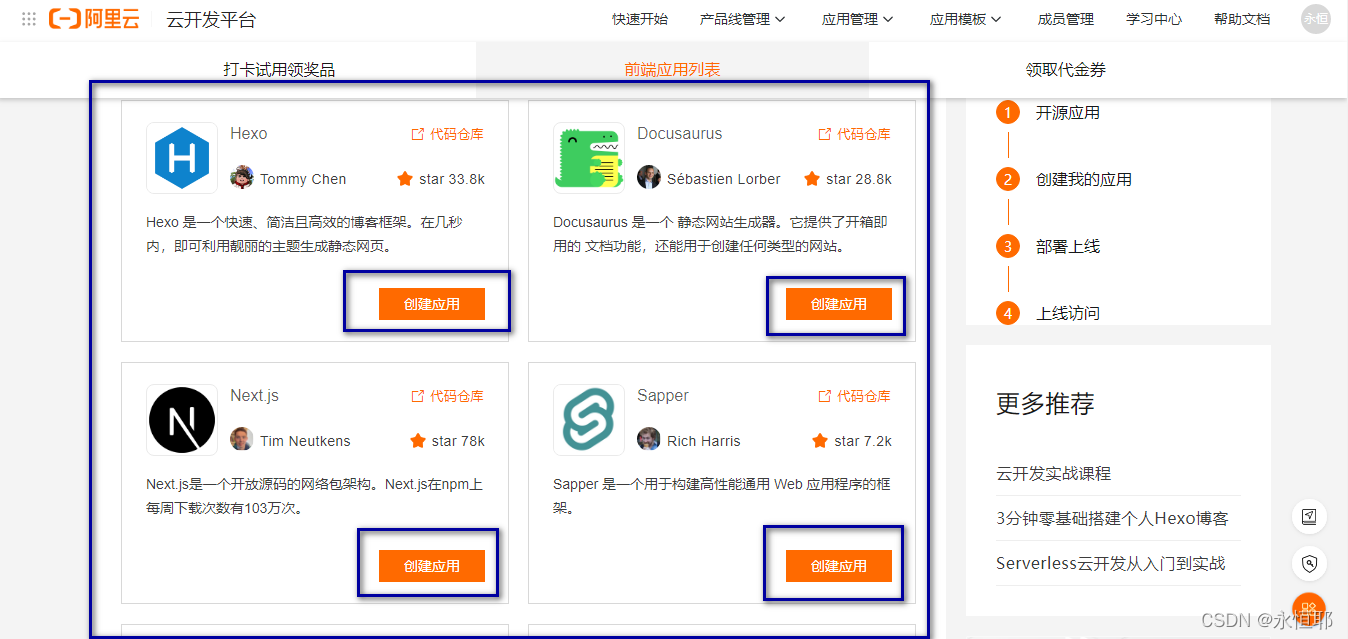Click the star 33.8k count
This screenshot has width=1348, height=639.
tap(452, 179)
